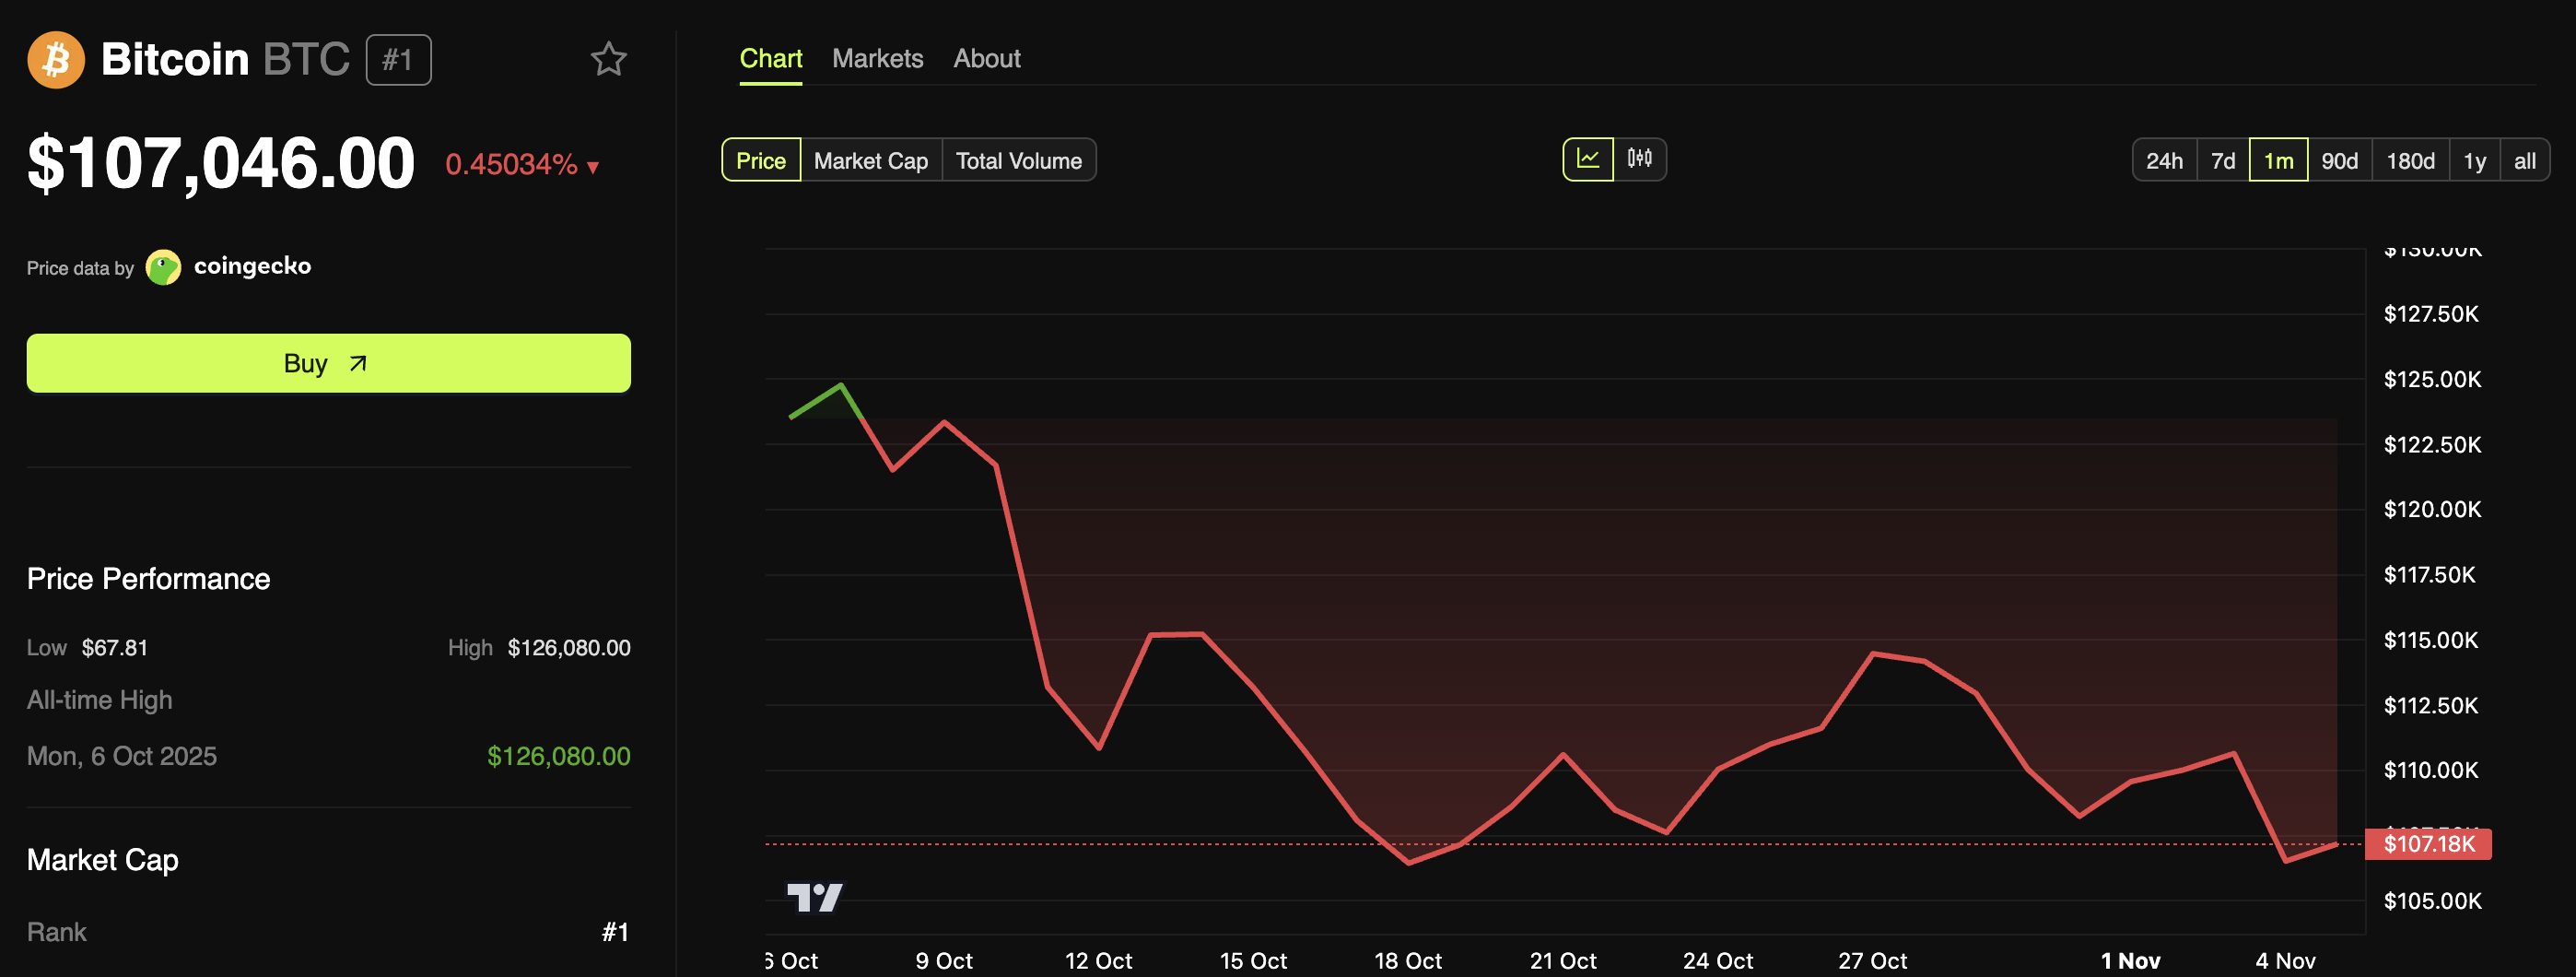The height and width of the screenshot is (977, 2576).
Task: Select the 90d time range
Action: coord(2339,159)
